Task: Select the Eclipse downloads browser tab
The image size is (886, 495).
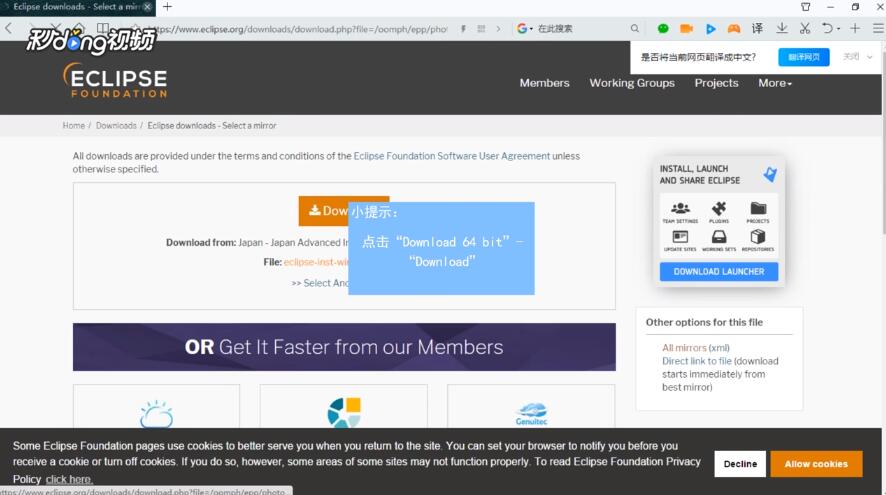Action: tap(76, 7)
